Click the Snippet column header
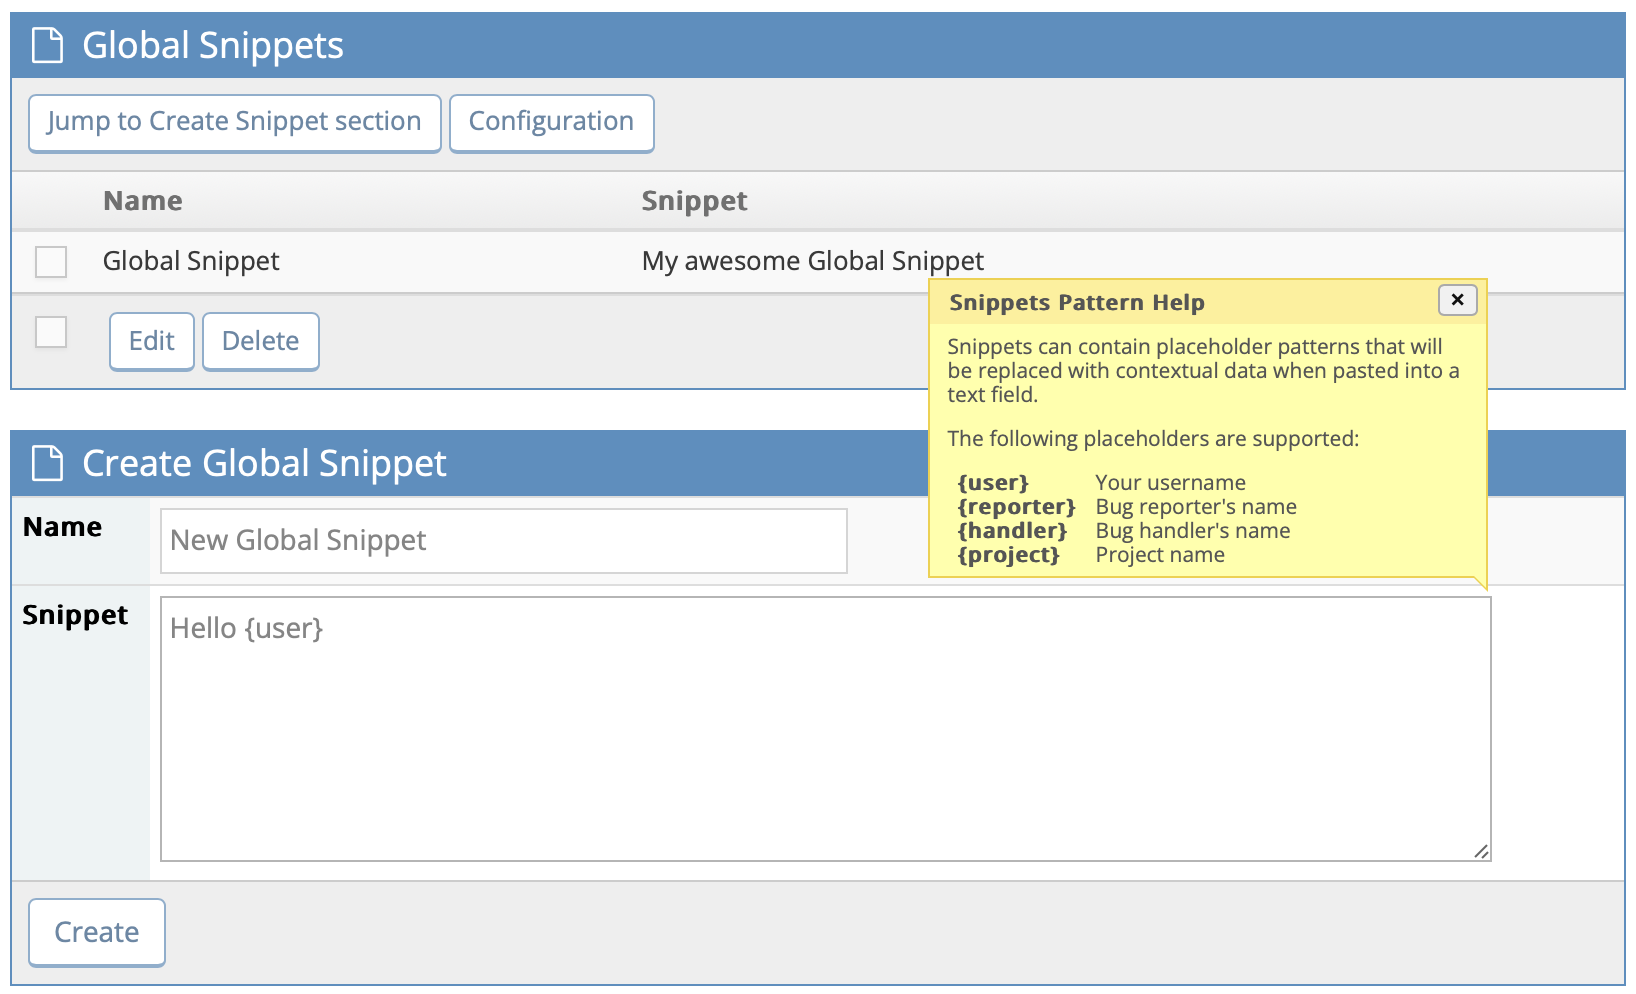1636x994 pixels. [694, 201]
